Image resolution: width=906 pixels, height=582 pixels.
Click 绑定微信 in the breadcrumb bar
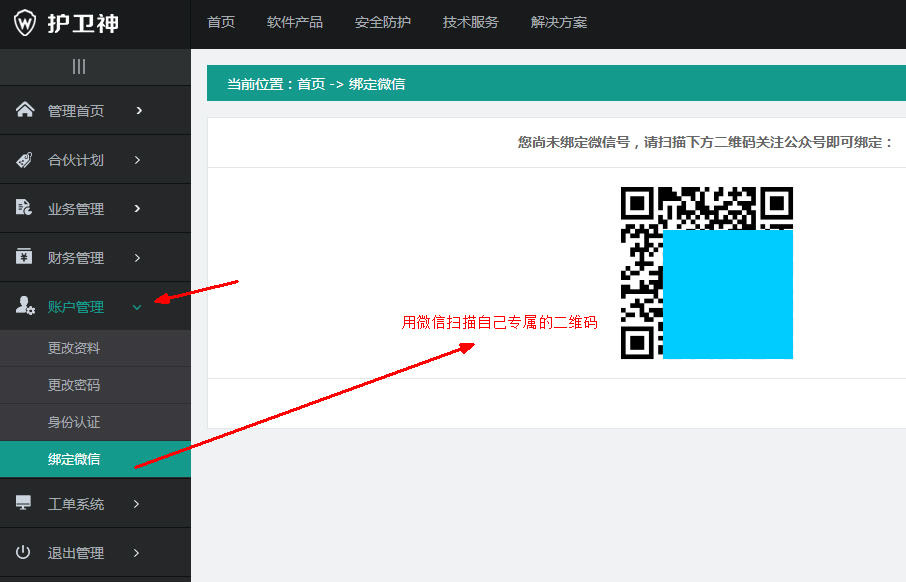[377, 84]
